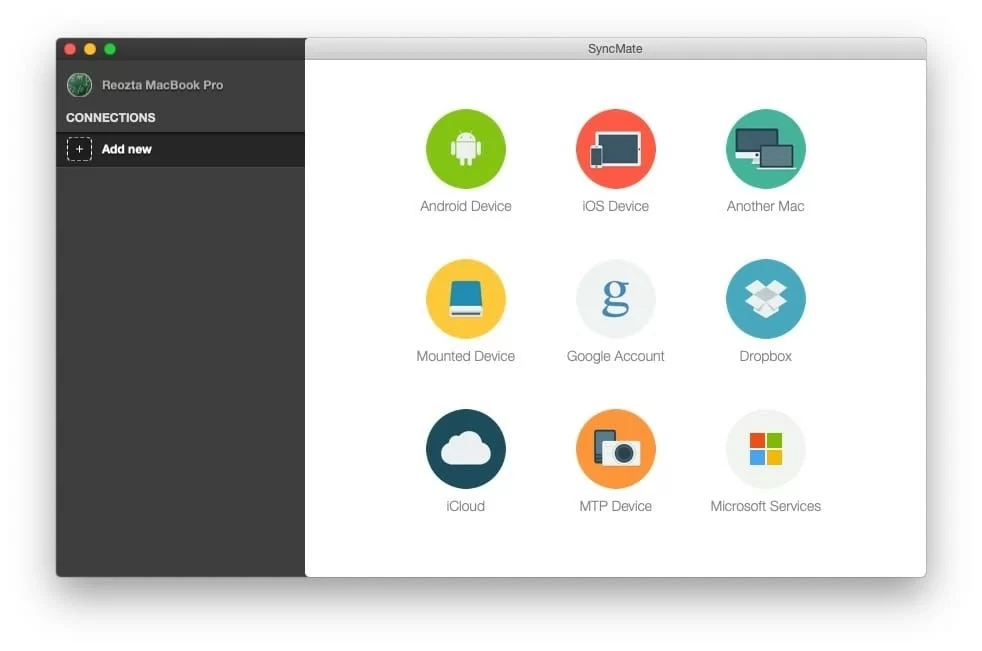Click the iOS Device label
982x651 pixels.
[x=616, y=206]
